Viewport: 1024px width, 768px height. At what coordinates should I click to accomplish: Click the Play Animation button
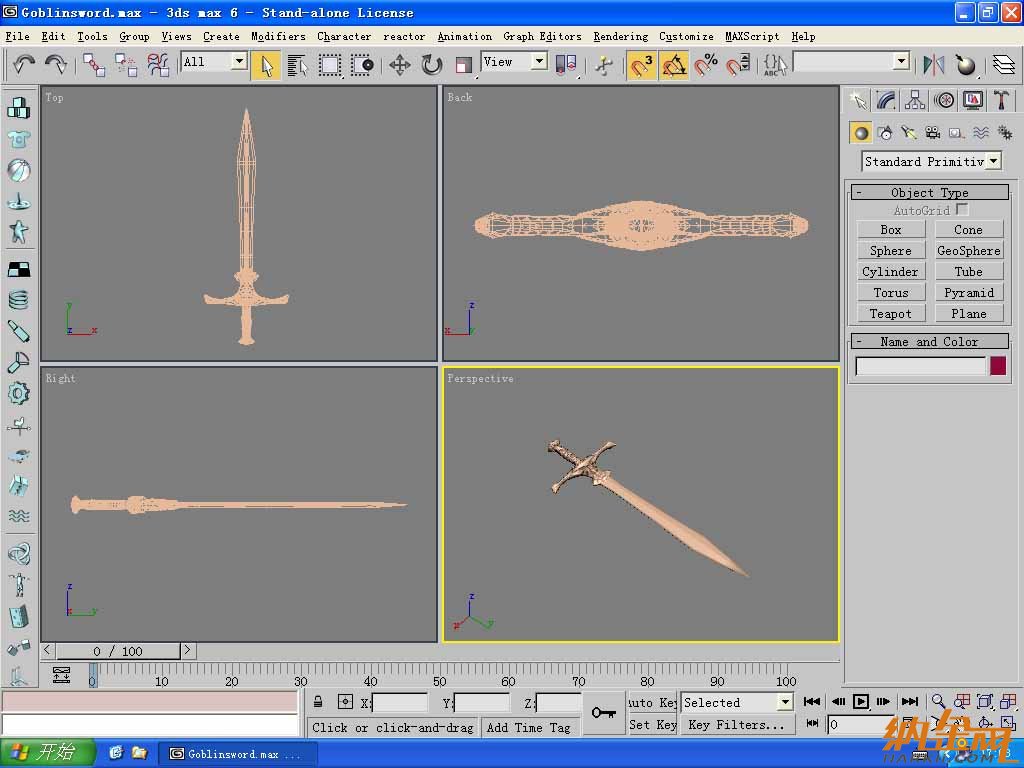click(x=861, y=701)
